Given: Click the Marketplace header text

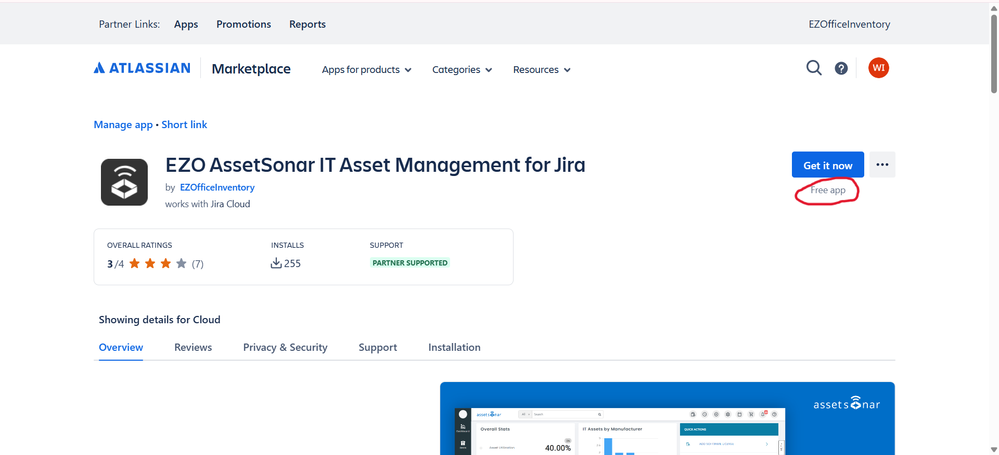Looking at the screenshot, I should [x=251, y=69].
